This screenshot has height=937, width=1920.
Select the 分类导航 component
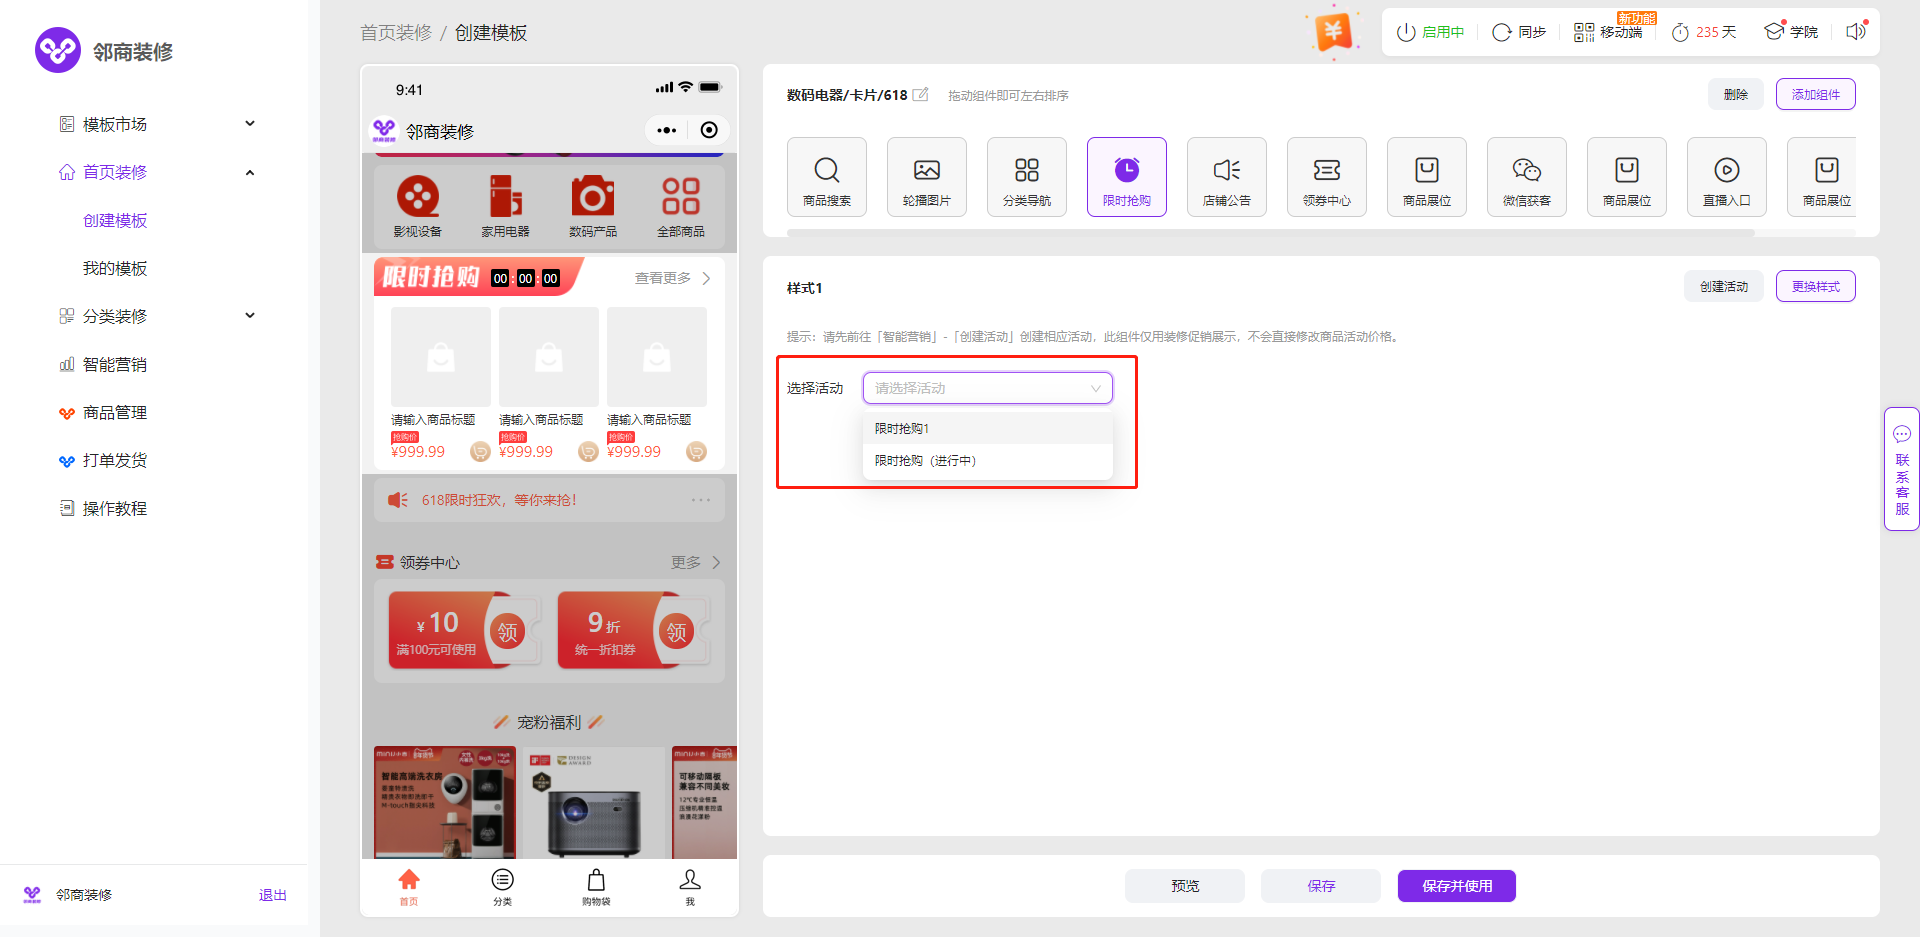[1026, 177]
